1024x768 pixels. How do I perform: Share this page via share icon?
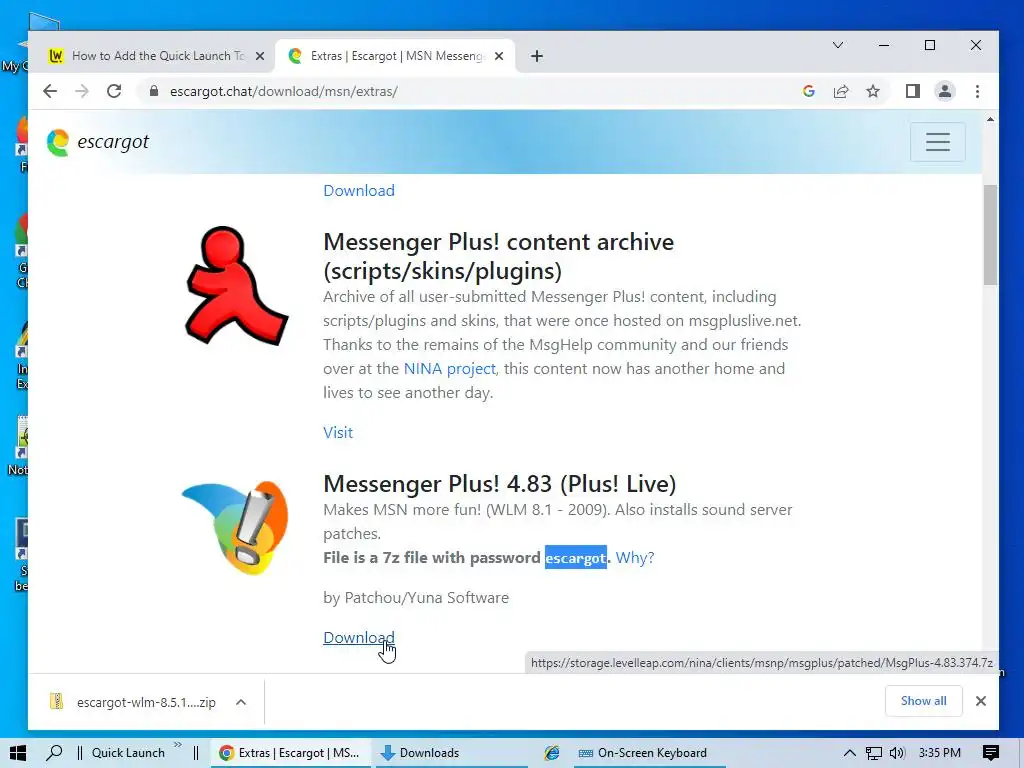[841, 91]
